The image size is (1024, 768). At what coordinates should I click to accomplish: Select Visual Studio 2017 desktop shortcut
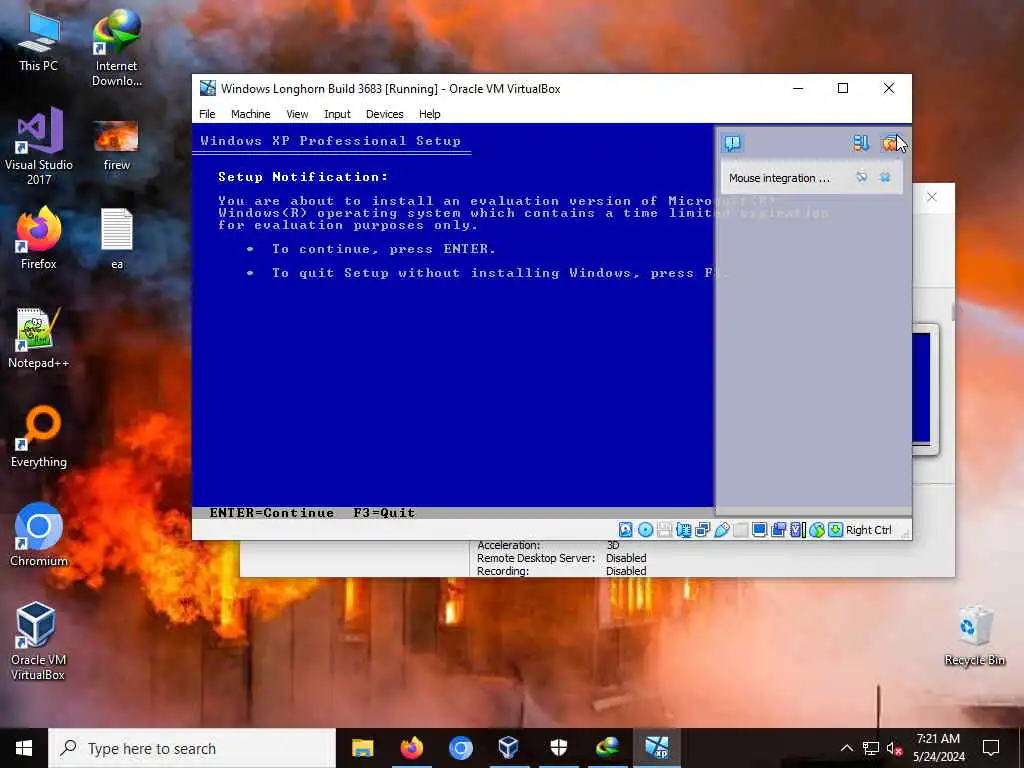39,146
